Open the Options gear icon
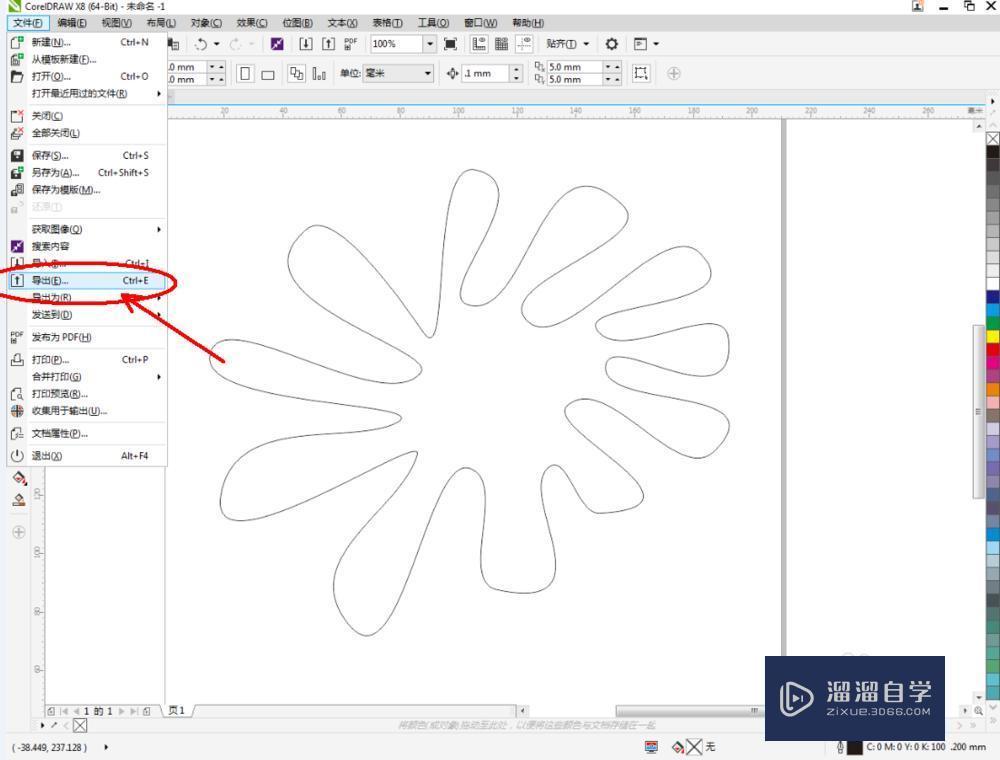This screenshot has height=760, width=1000. [611, 44]
